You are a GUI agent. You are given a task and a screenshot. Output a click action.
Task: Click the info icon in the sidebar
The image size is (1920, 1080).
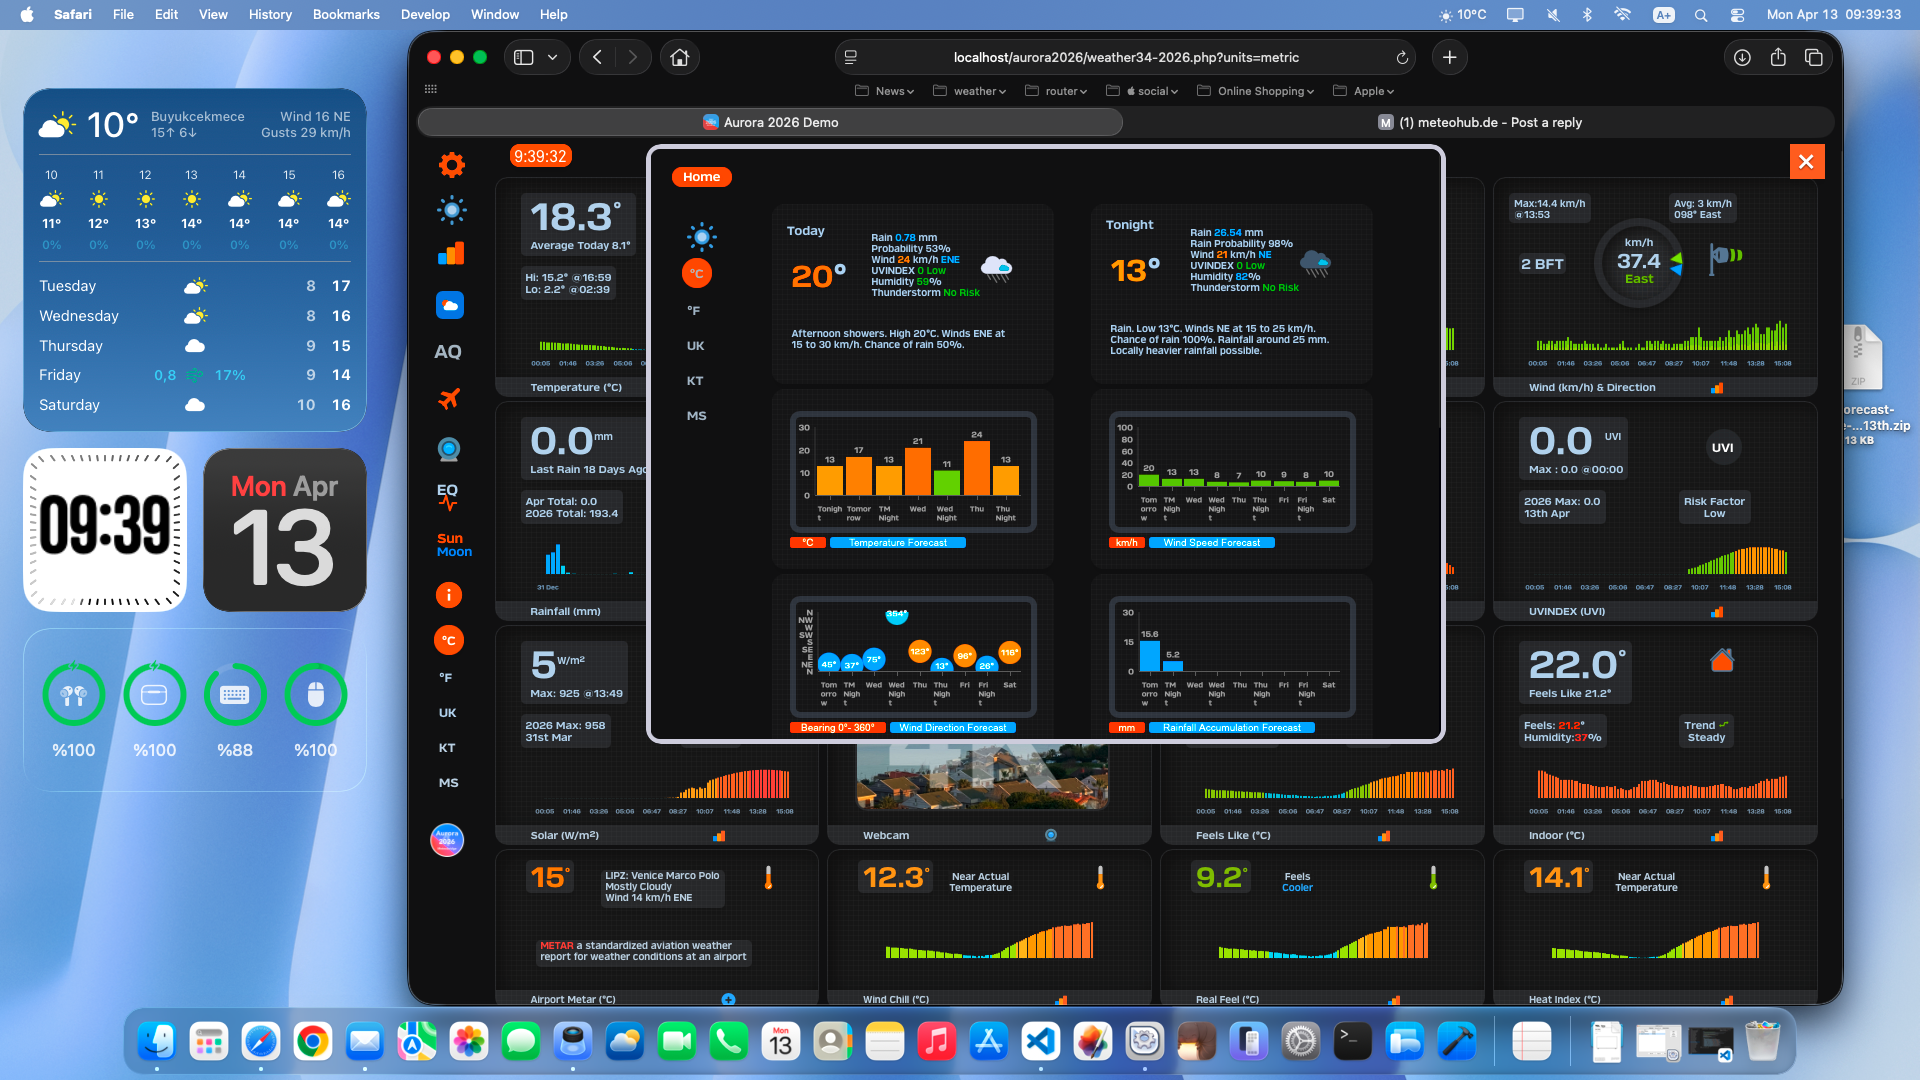pyautogui.click(x=448, y=595)
